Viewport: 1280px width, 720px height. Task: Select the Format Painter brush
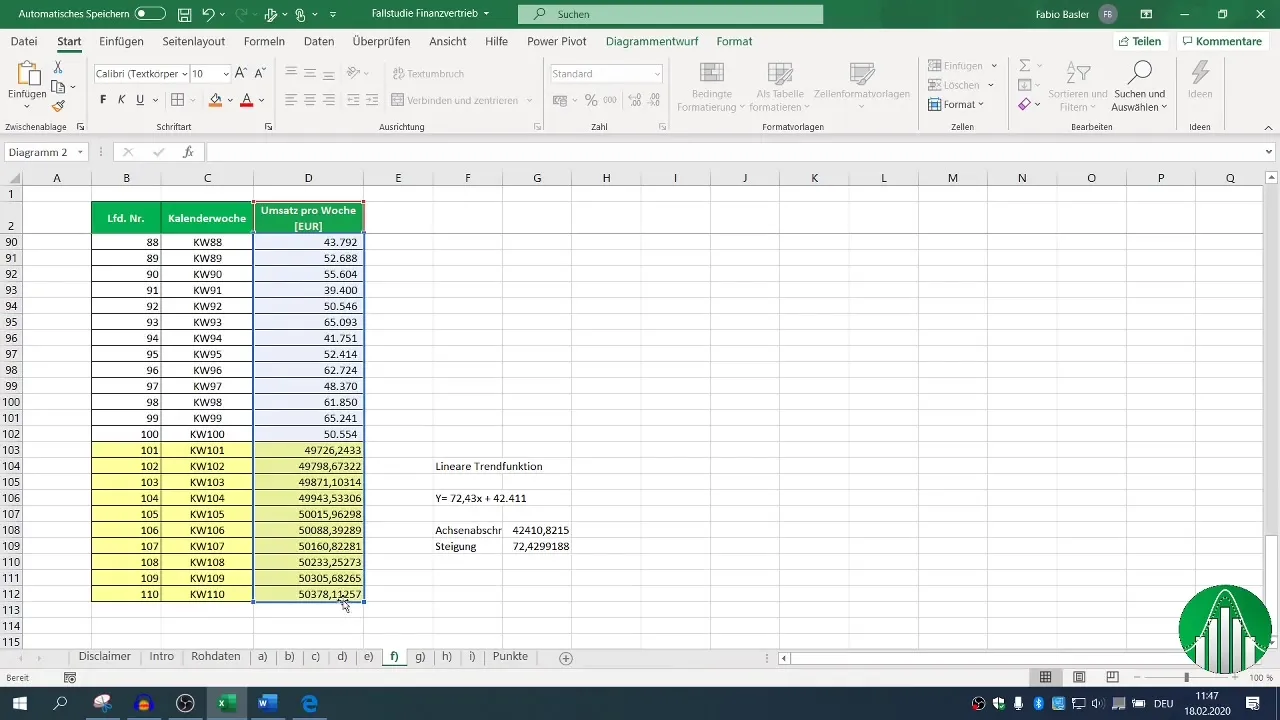[58, 106]
